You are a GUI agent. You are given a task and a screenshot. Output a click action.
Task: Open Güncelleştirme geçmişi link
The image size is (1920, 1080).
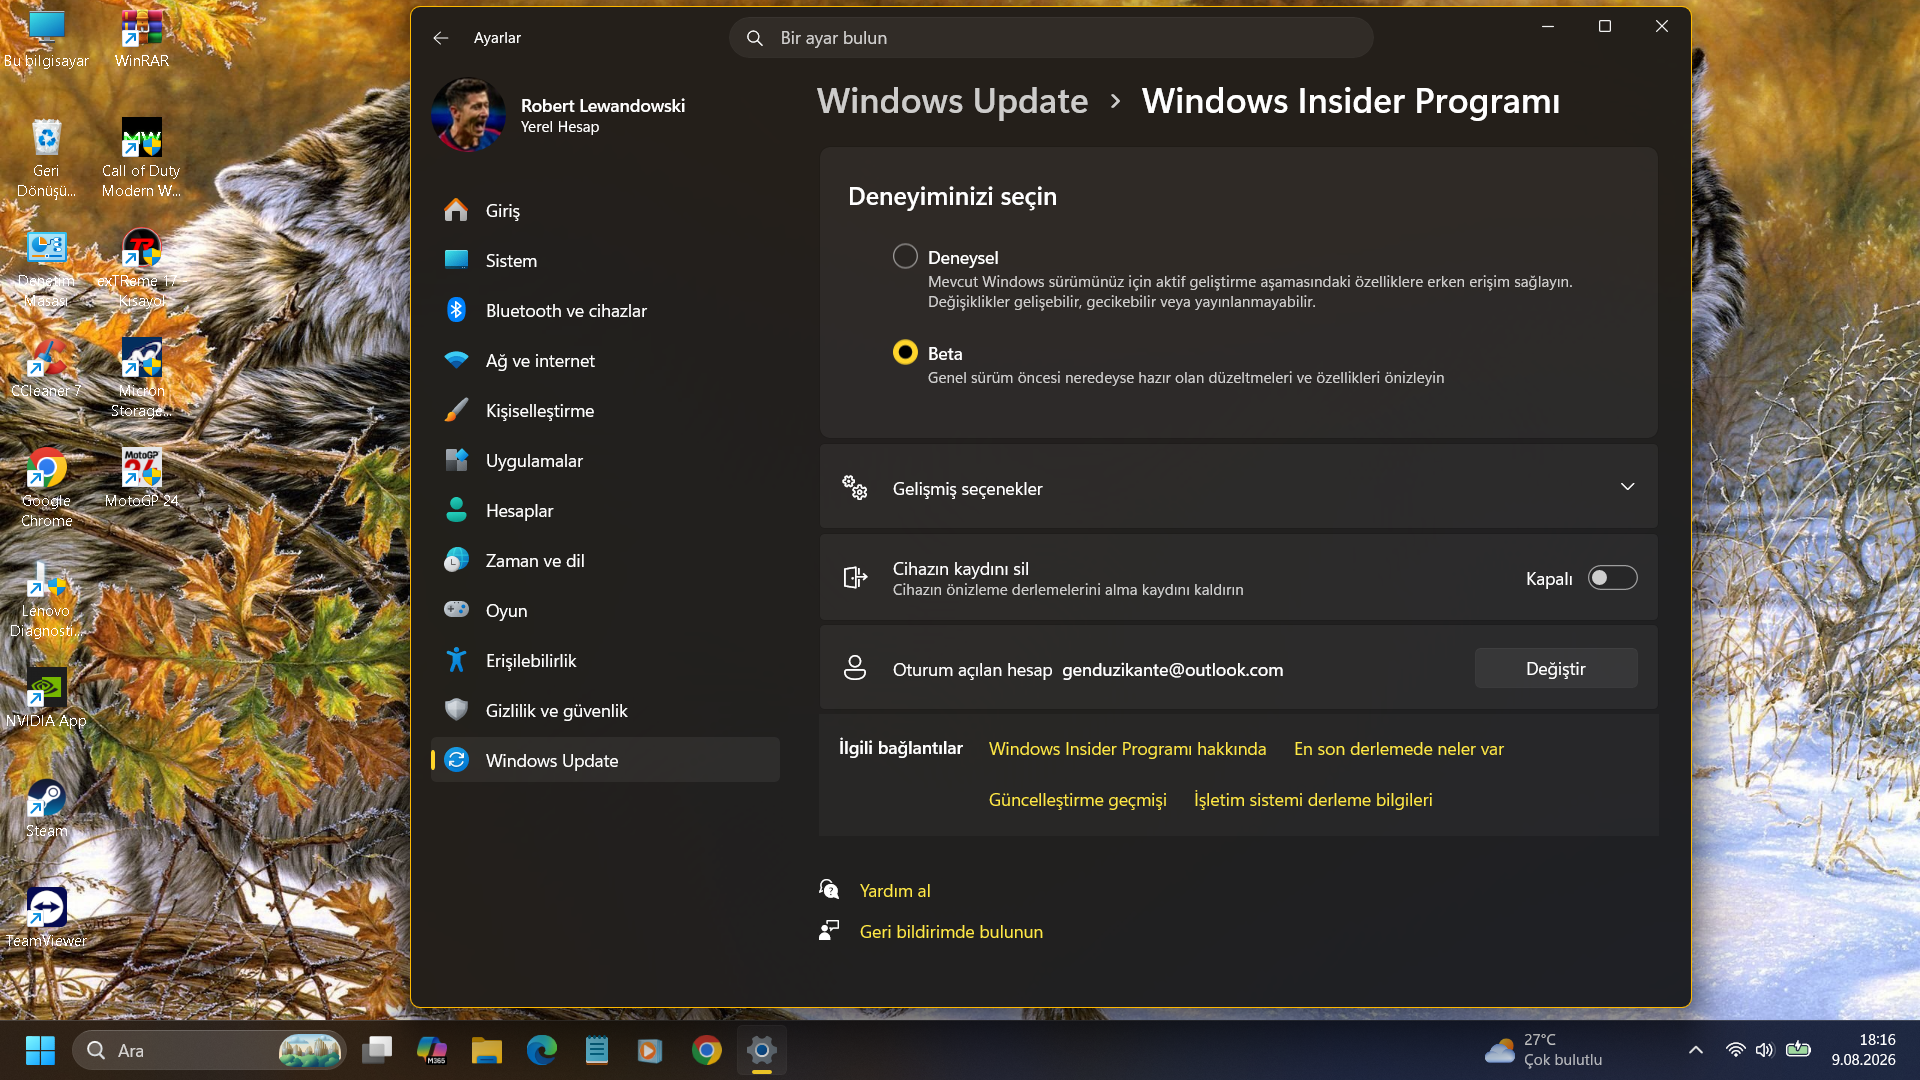(1077, 800)
